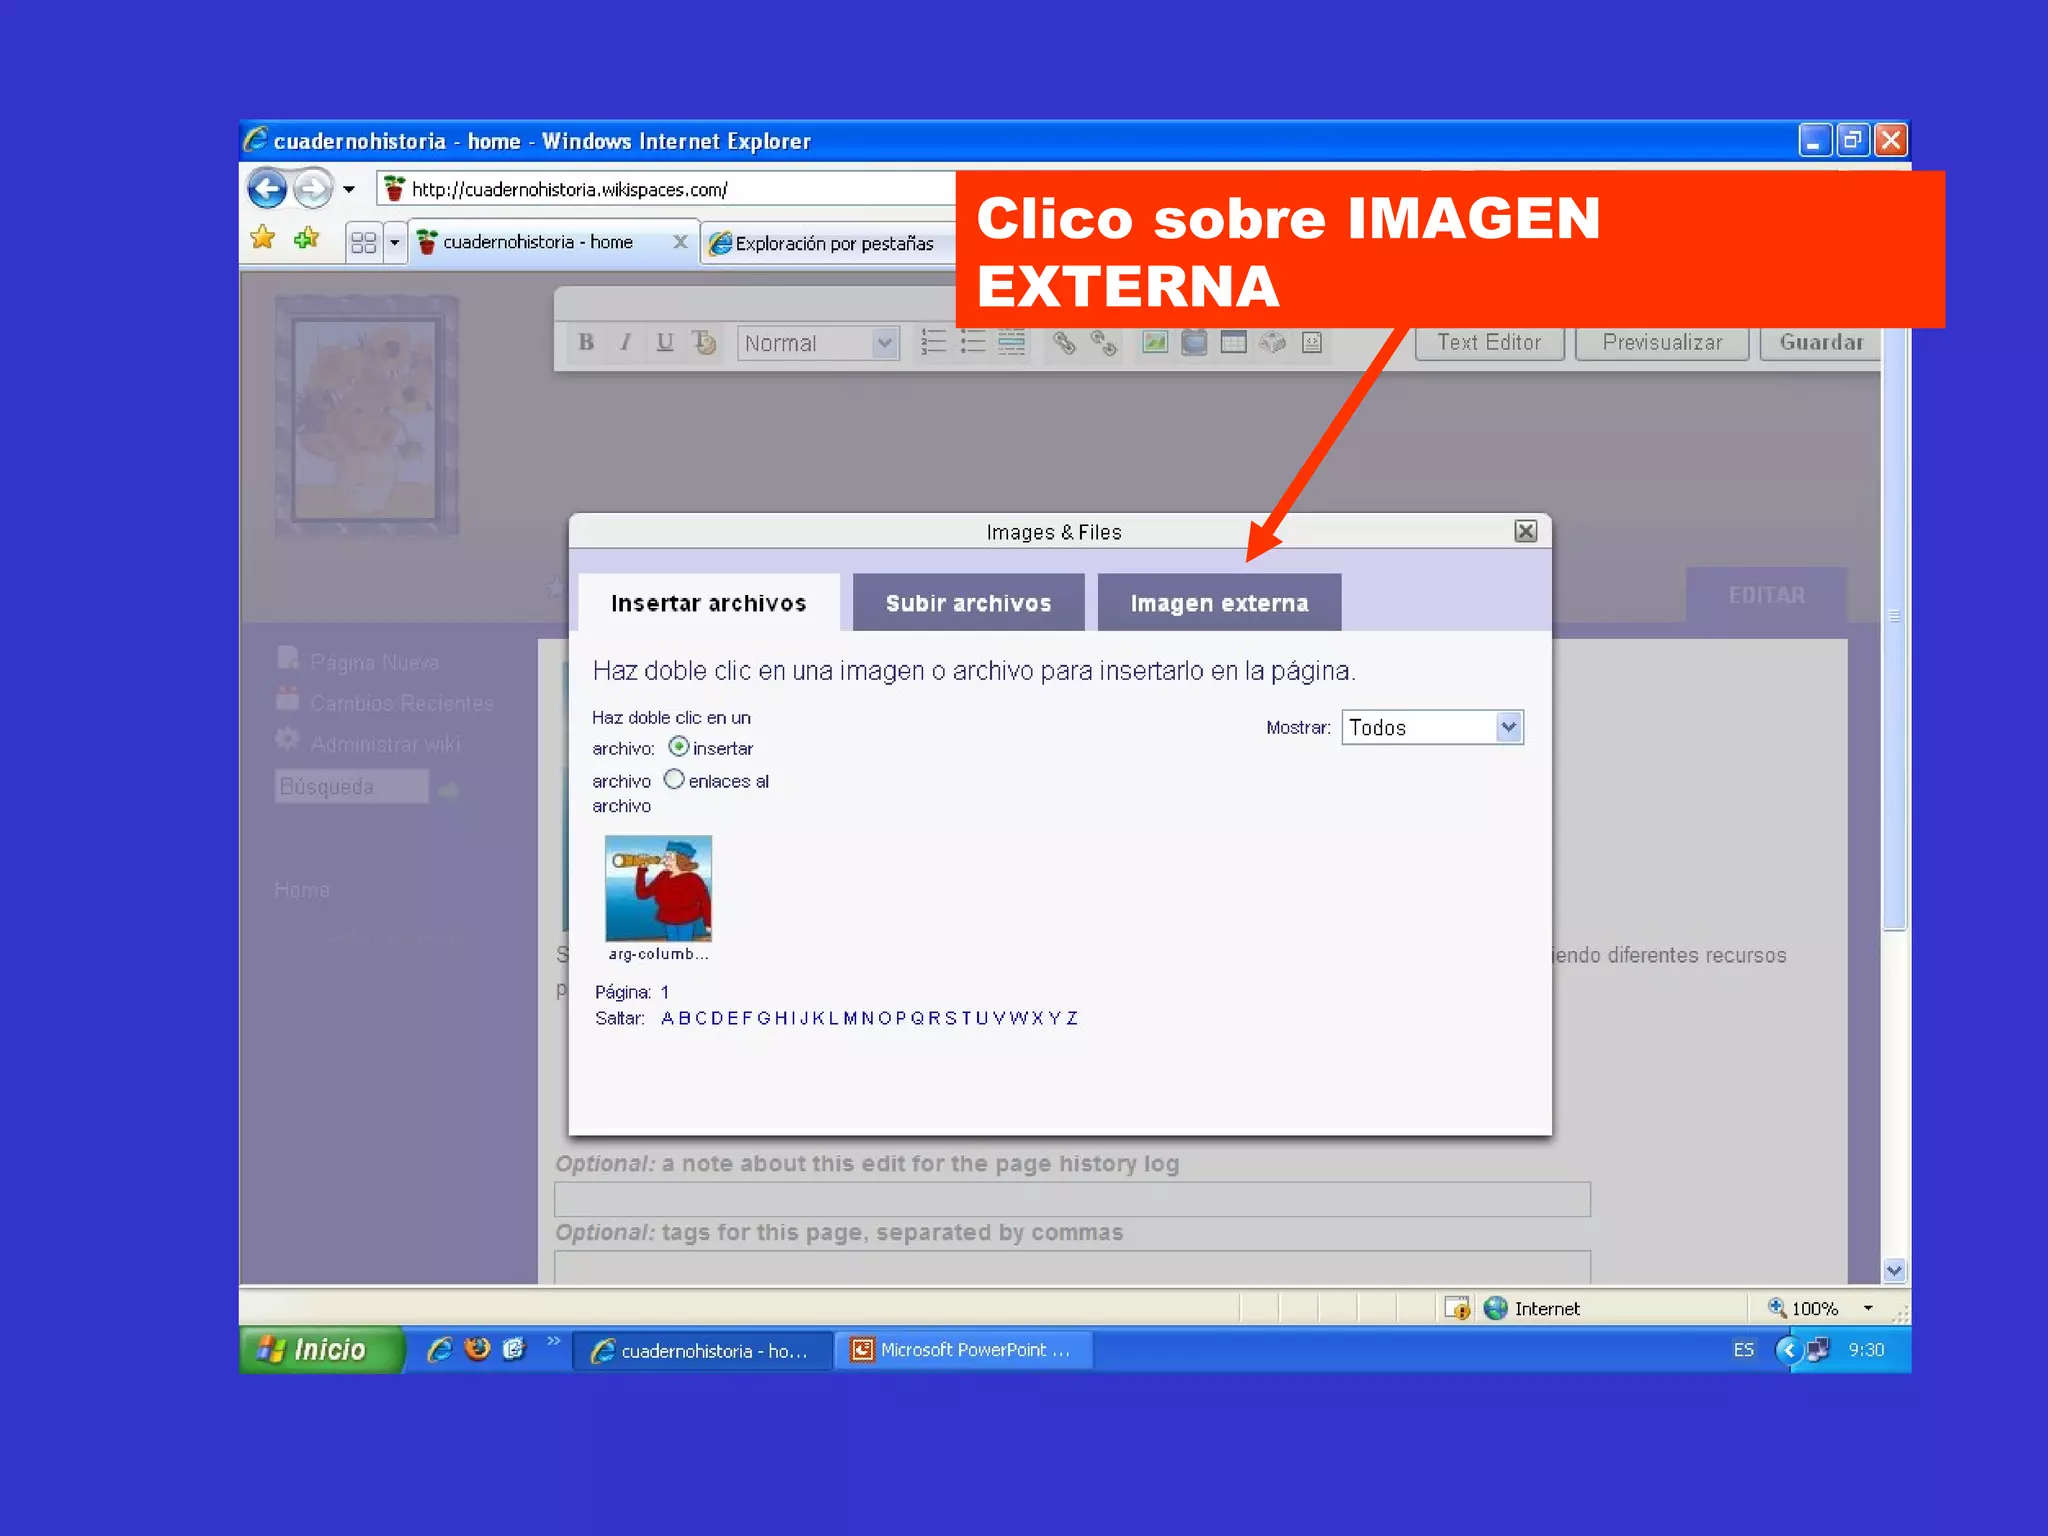Click the Previsualizar button
2048x1536 pixels.
(x=1662, y=342)
